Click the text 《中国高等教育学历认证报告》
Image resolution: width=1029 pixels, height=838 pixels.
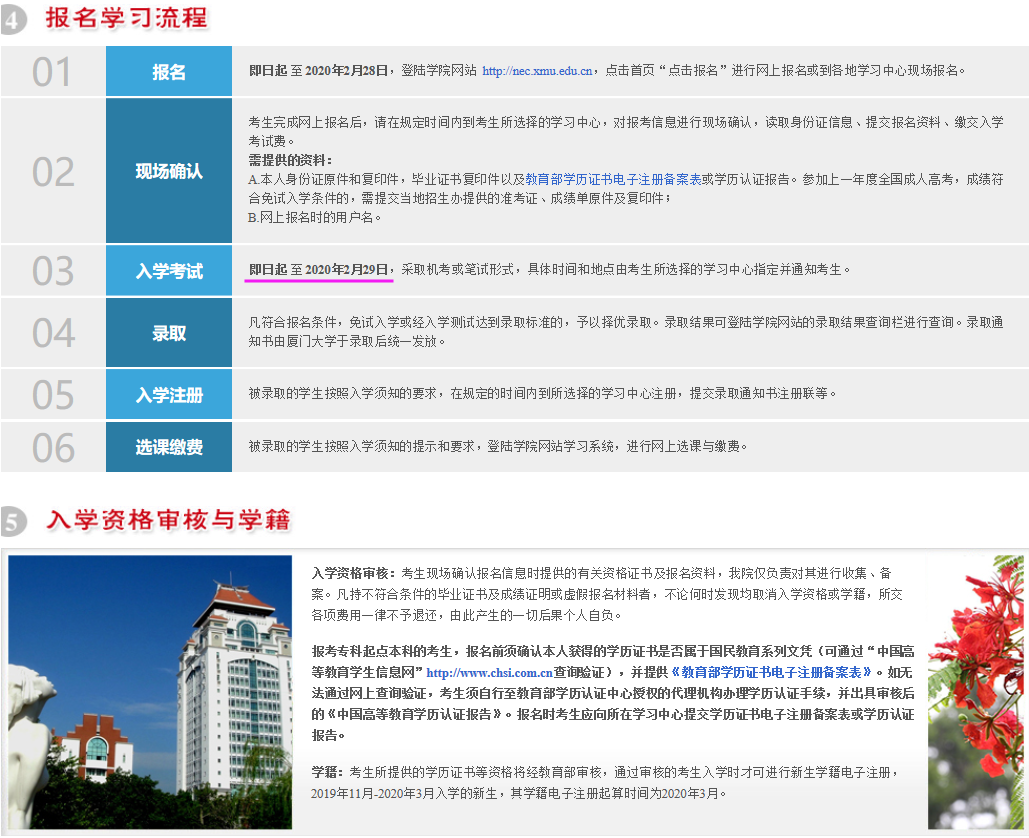(415, 714)
